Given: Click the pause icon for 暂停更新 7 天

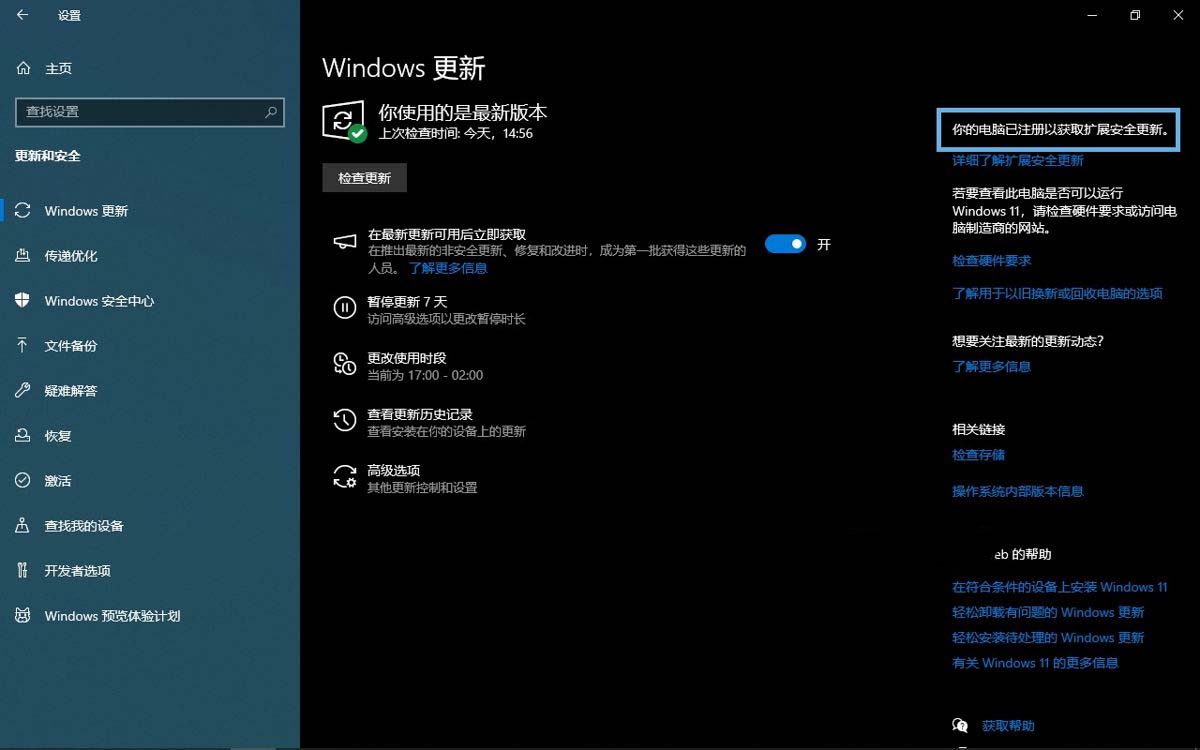Looking at the screenshot, I should [x=344, y=308].
